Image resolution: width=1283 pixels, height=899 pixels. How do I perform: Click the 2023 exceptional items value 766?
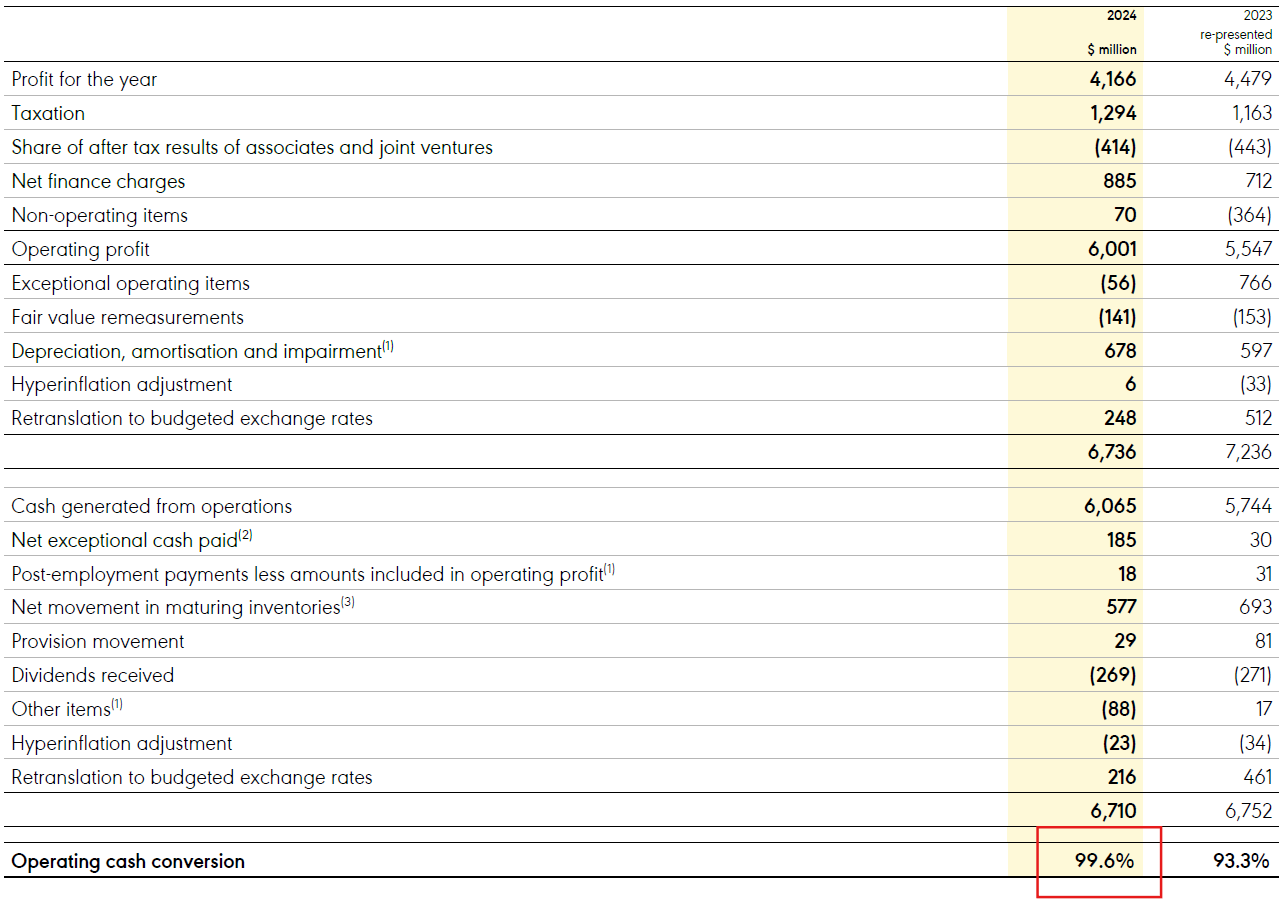(x=1256, y=283)
